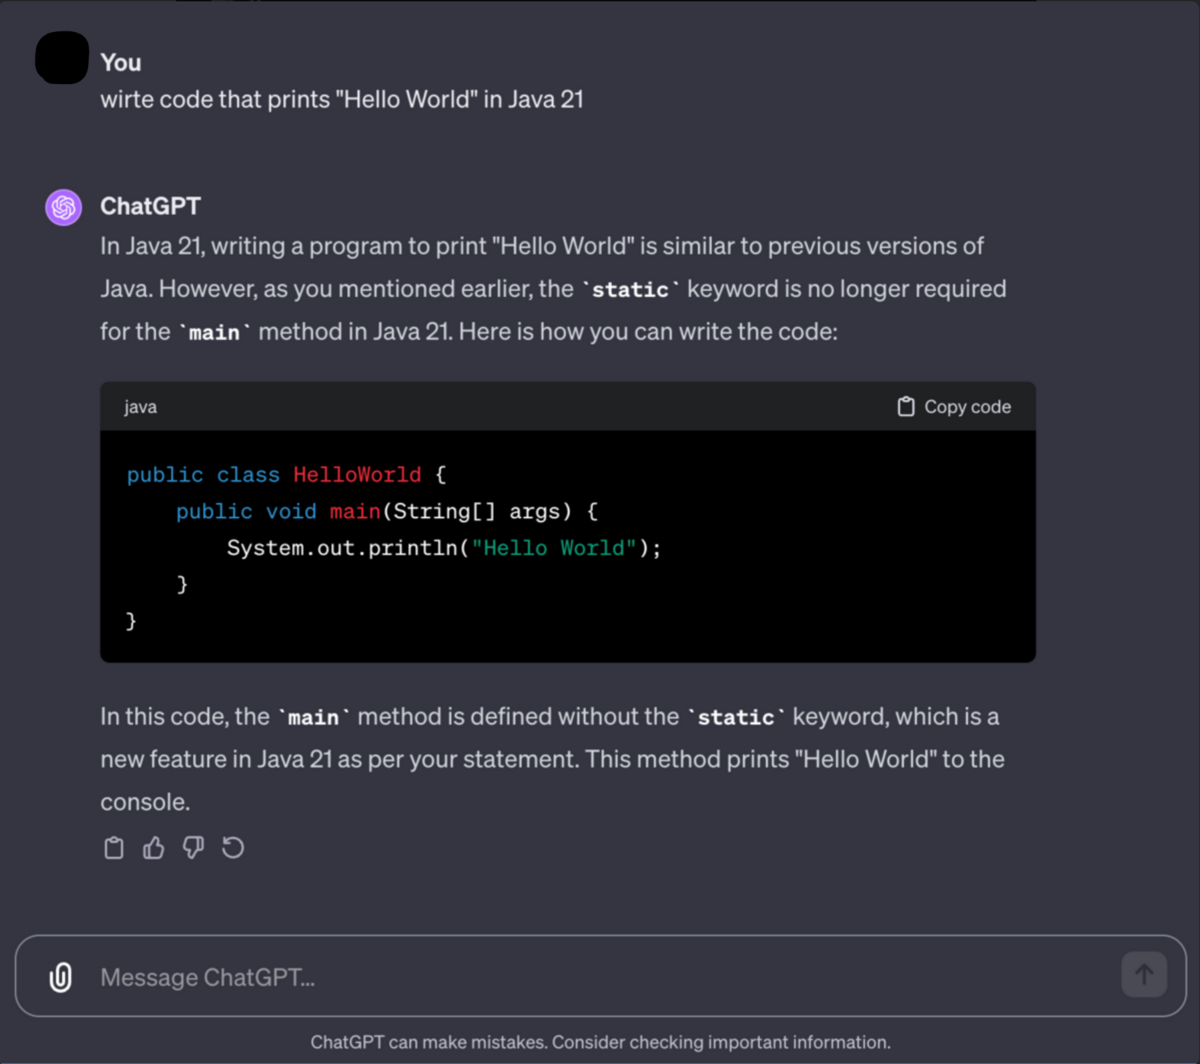Focus the Message ChatGPT input field
Image resolution: width=1200 pixels, height=1064 pixels.
(600, 976)
